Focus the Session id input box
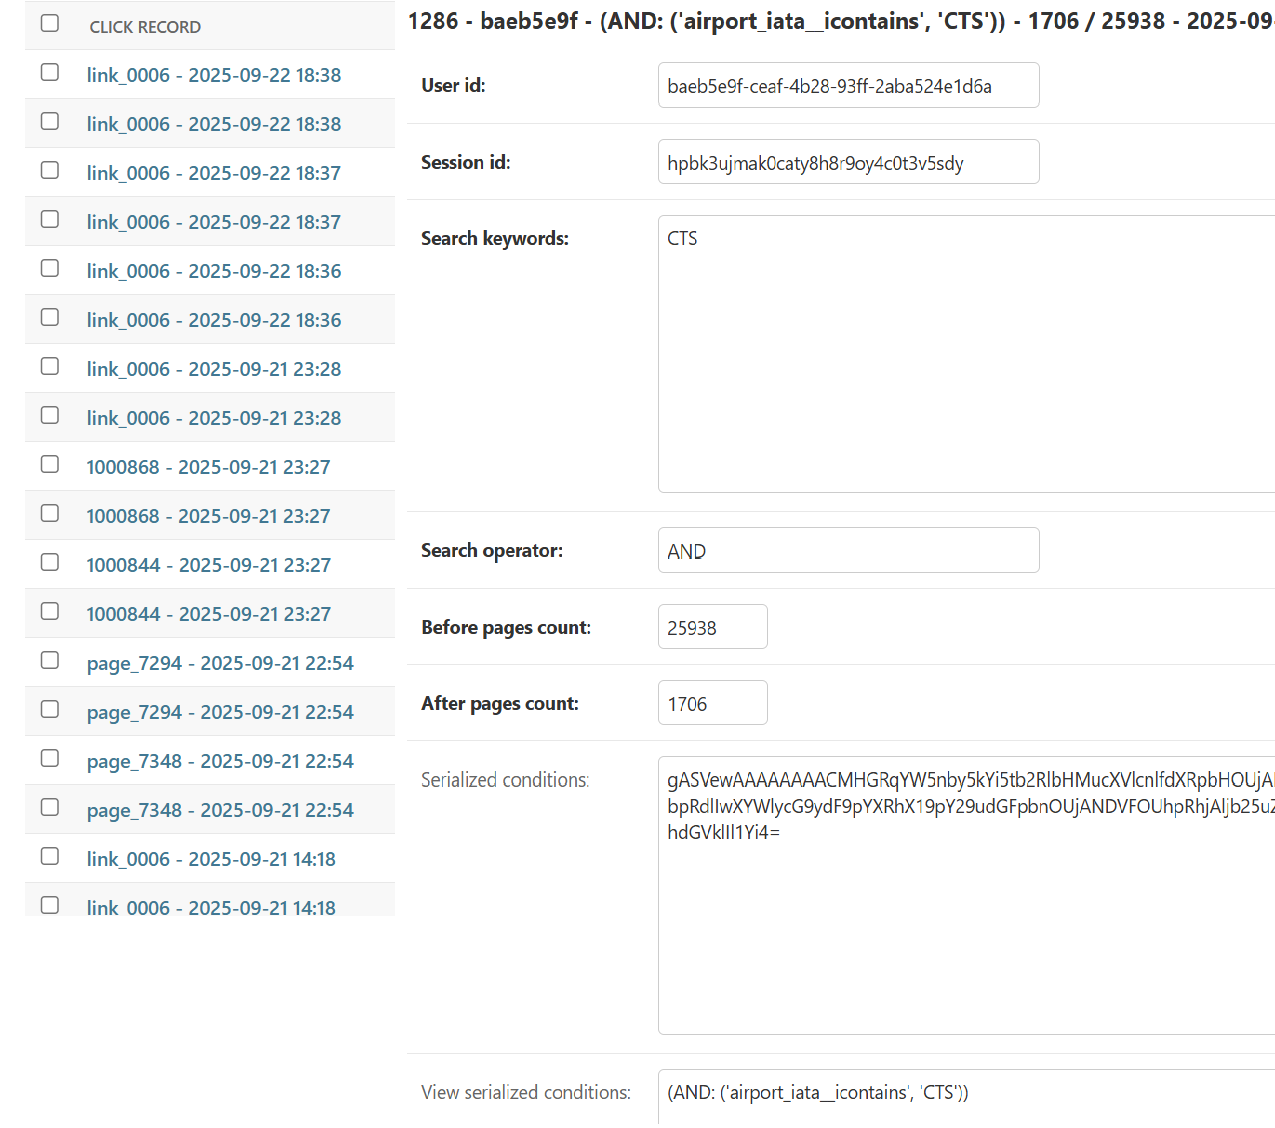 click(848, 162)
